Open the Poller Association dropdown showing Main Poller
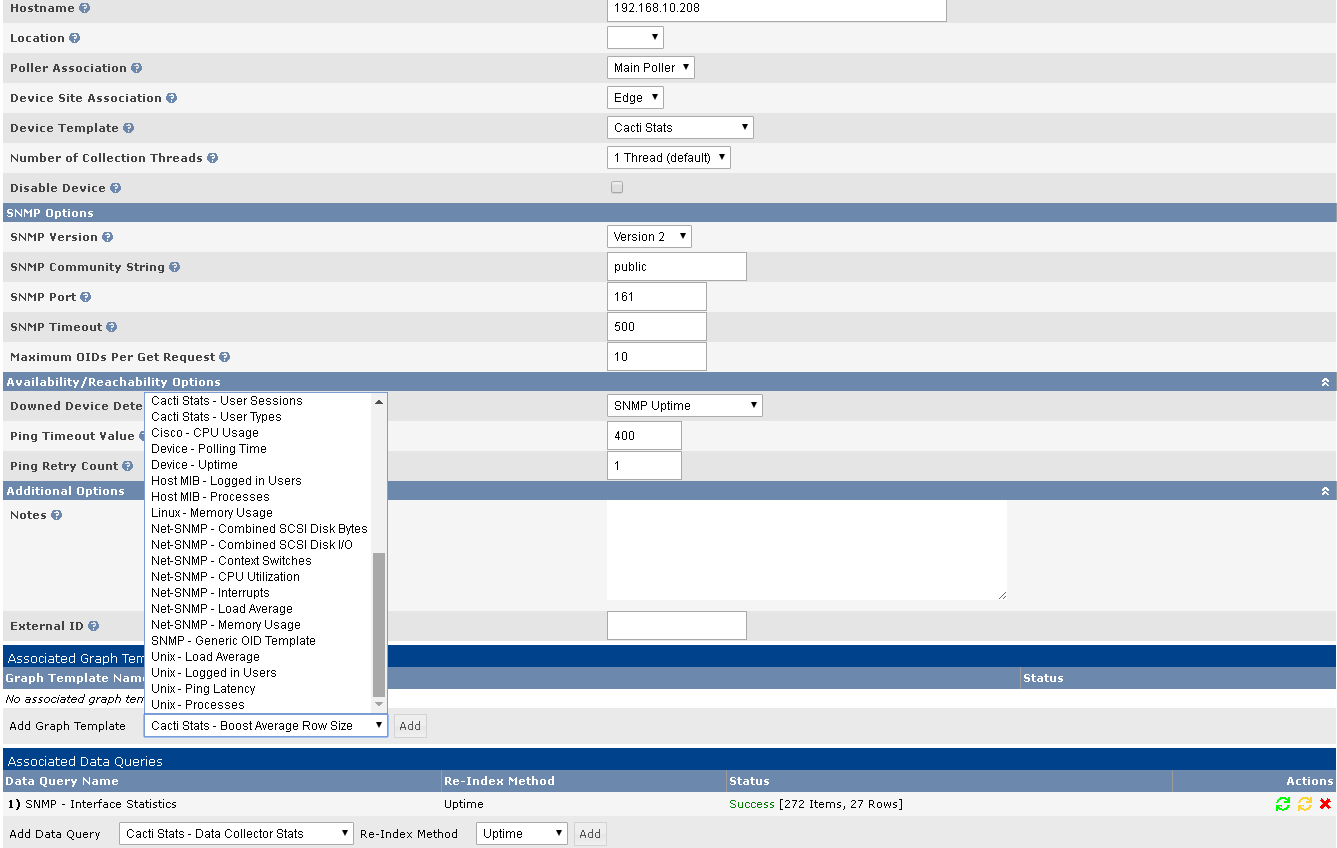This screenshot has width=1337, height=848. pos(650,67)
